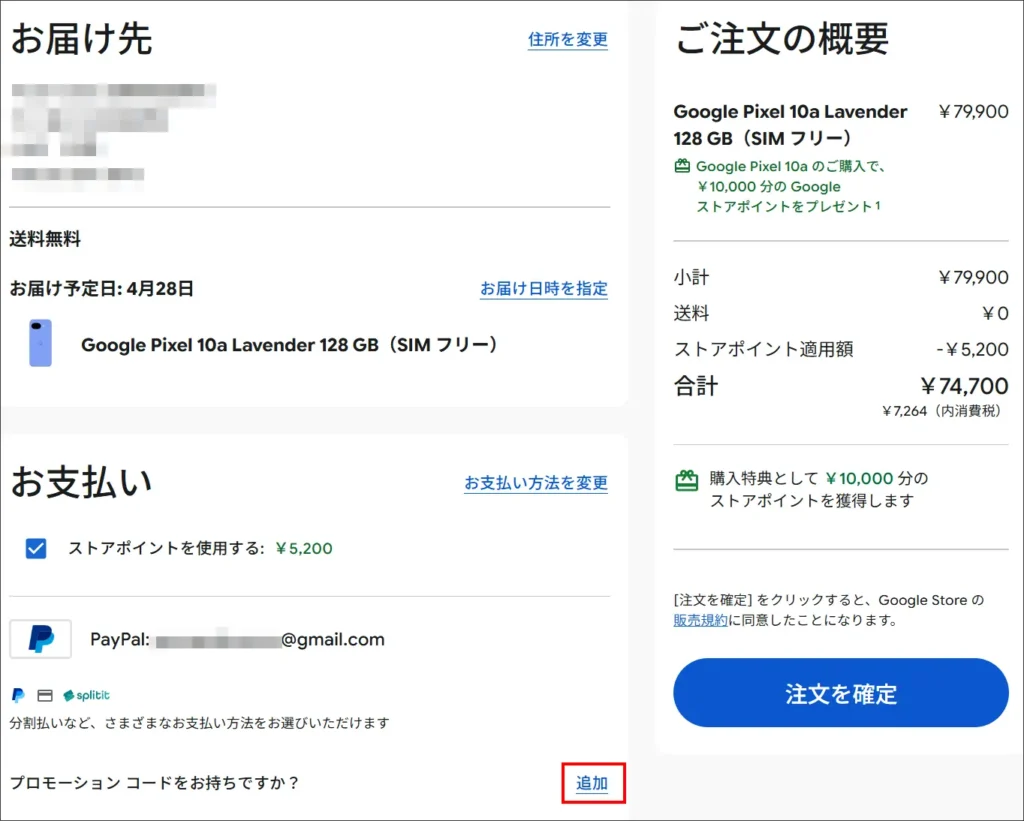This screenshot has height=821, width=1024.
Task: Click the Pixel 10a Lavender phone thumbnail
Action: point(40,344)
